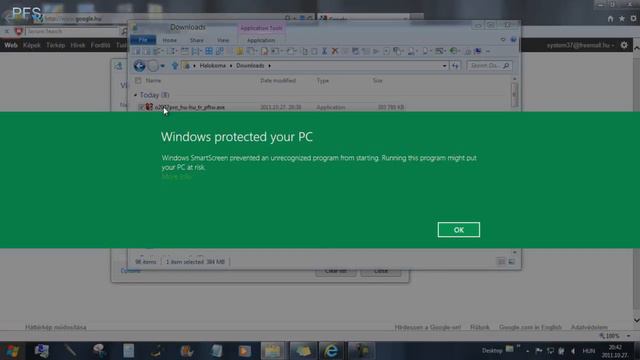Open the Google account email dropdown
Viewport: 640px width, 360px height.
[580, 45]
